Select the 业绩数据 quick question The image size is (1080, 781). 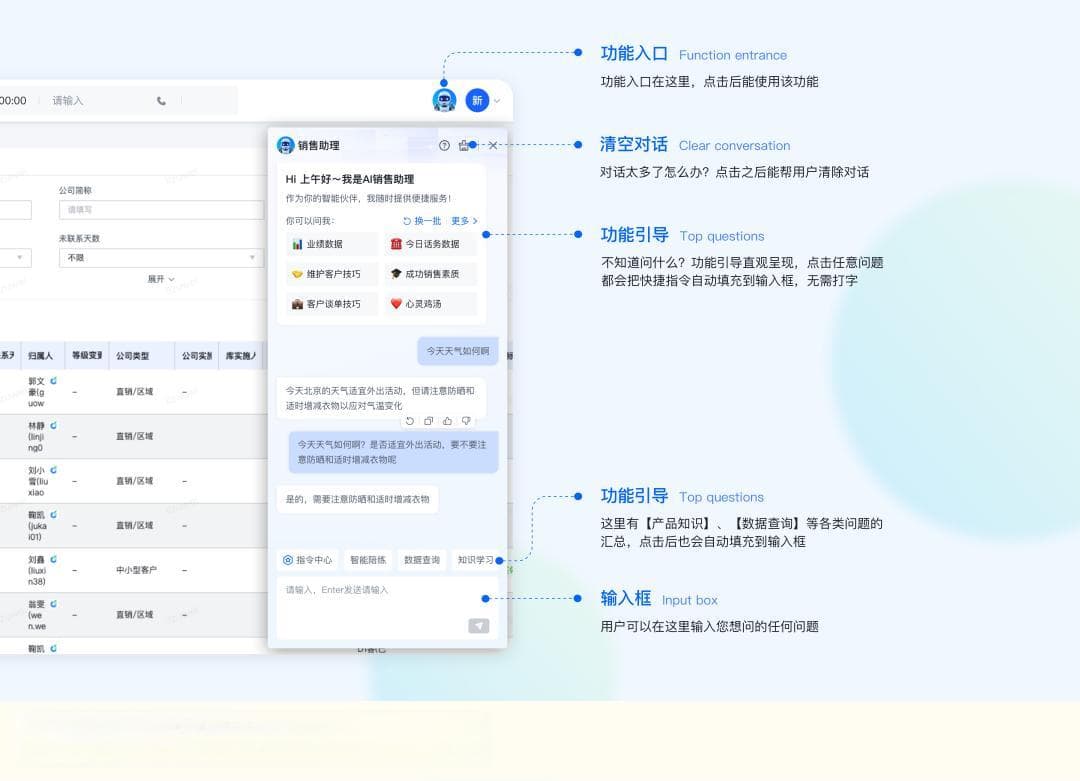click(x=331, y=244)
